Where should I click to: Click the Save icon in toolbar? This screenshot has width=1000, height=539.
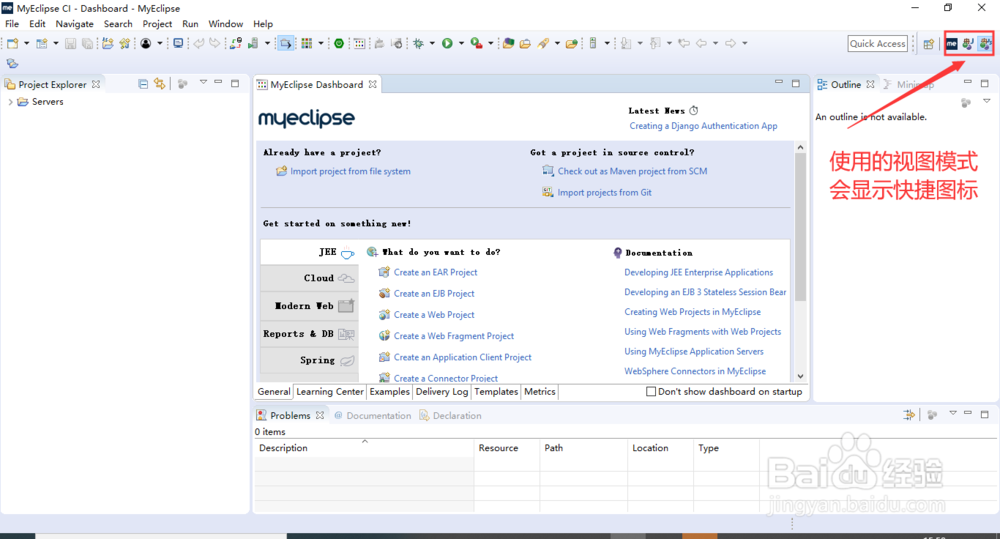tap(70, 43)
